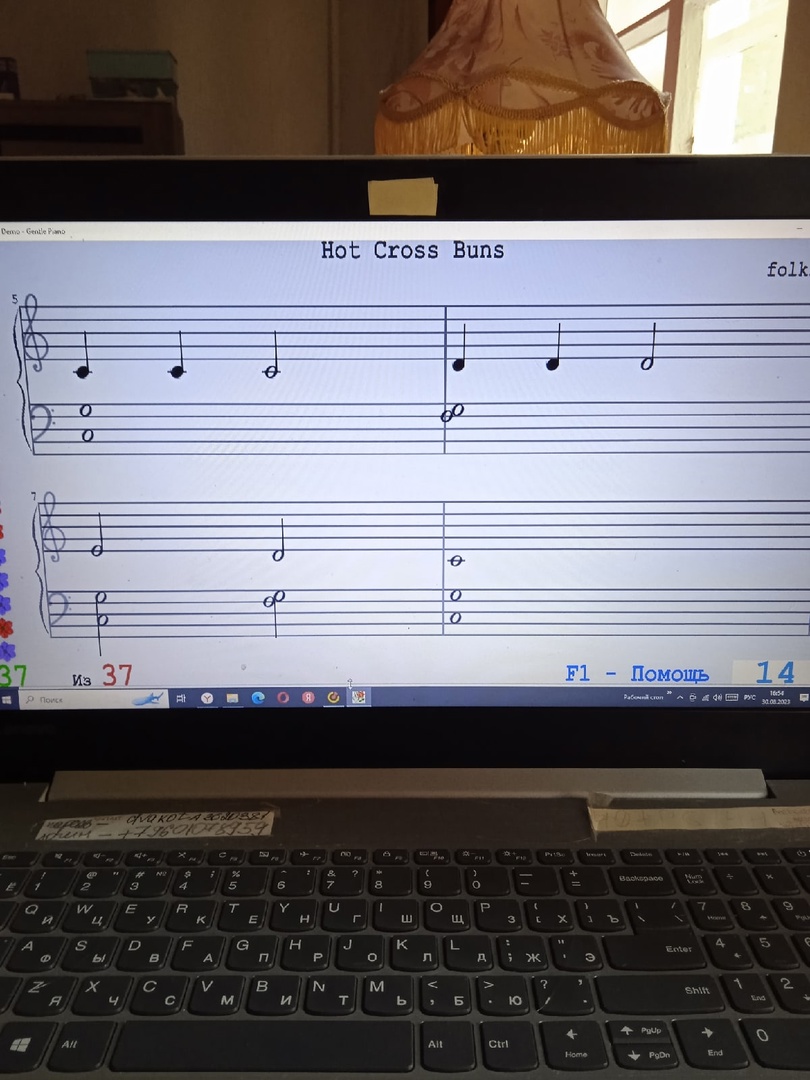Open the Opera browser taskbar icon
This screenshot has height=1080, width=810.
coord(283,698)
